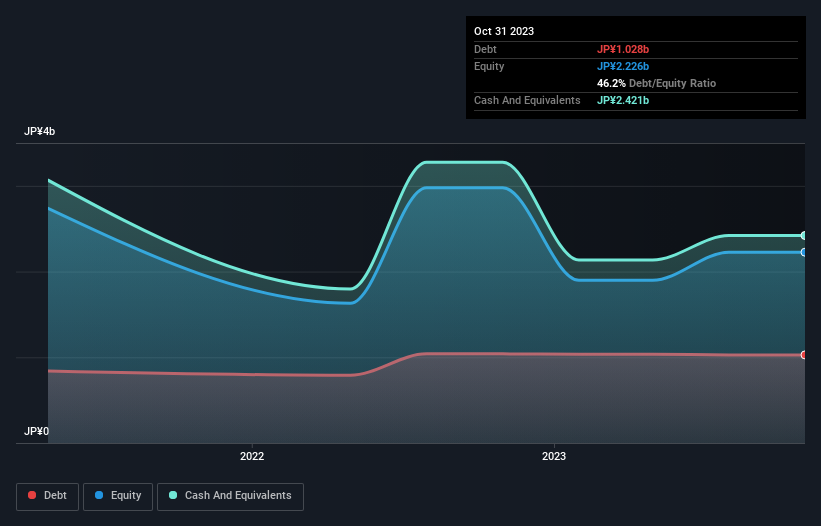The width and height of the screenshot is (821, 526).
Task: Click the 2023 x-axis label
Action: pos(554,456)
